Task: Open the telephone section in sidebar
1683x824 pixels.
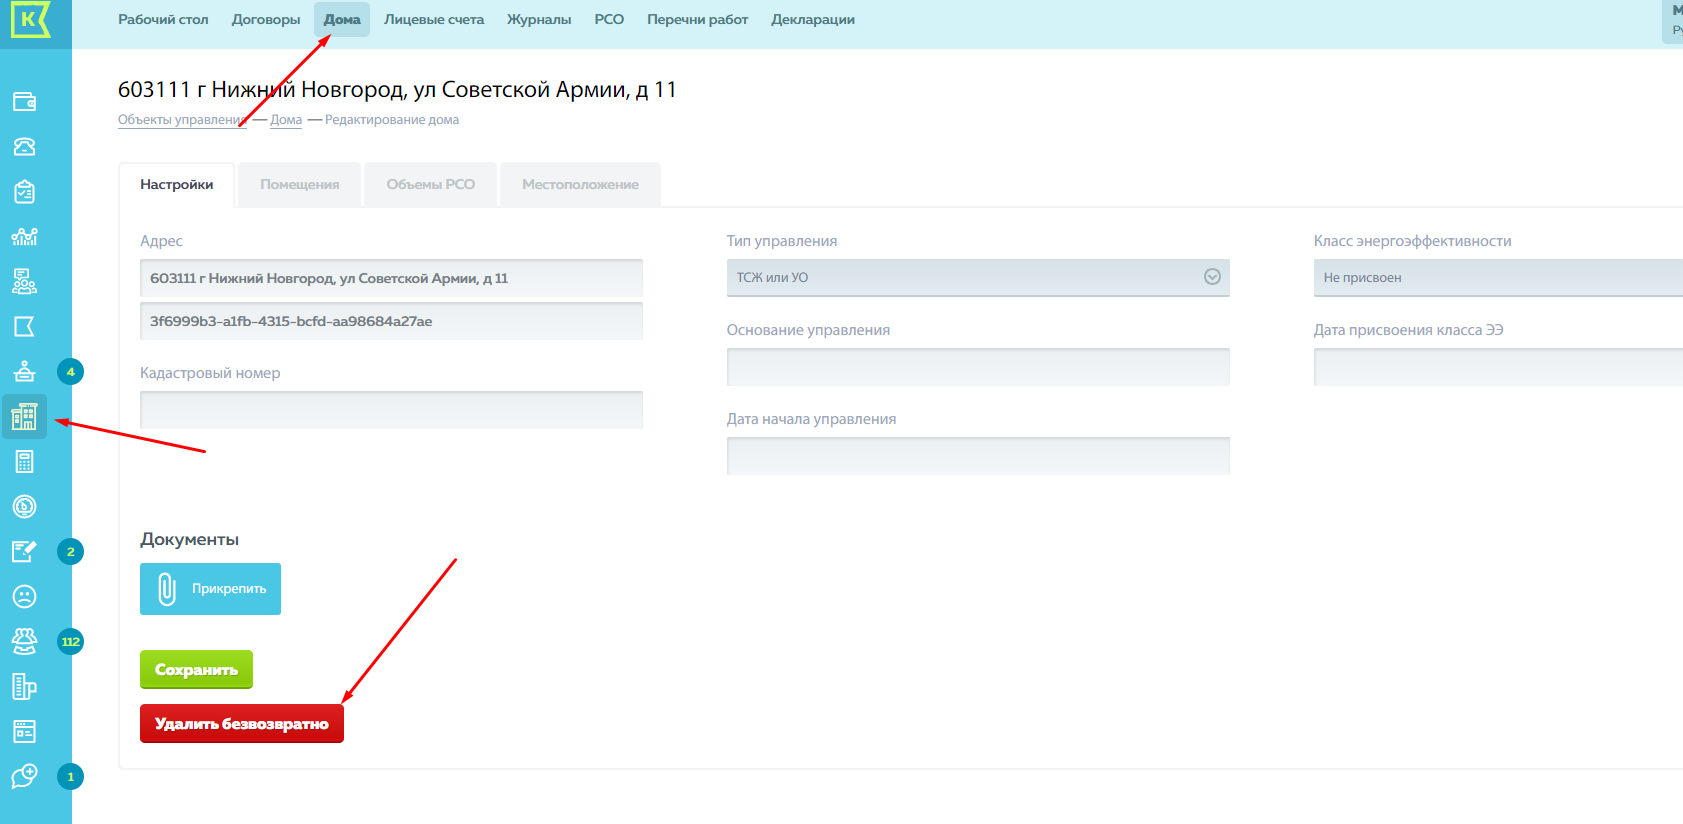Action: pos(24,147)
